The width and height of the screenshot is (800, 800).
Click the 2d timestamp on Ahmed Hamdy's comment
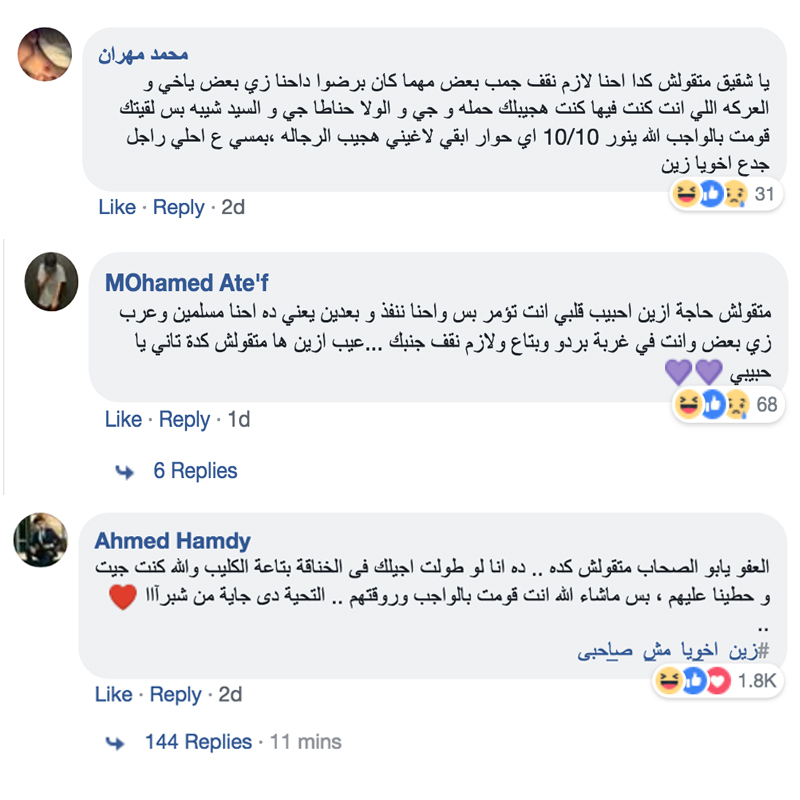point(231,694)
